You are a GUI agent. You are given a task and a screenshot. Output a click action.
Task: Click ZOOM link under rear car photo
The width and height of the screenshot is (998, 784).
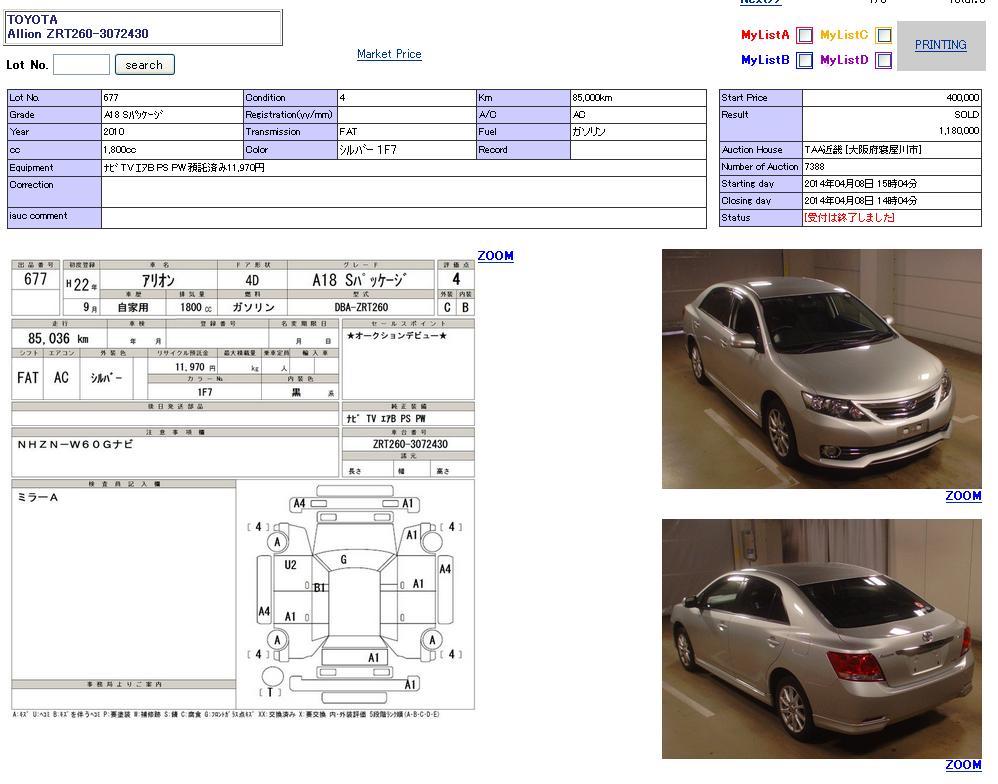click(x=963, y=765)
